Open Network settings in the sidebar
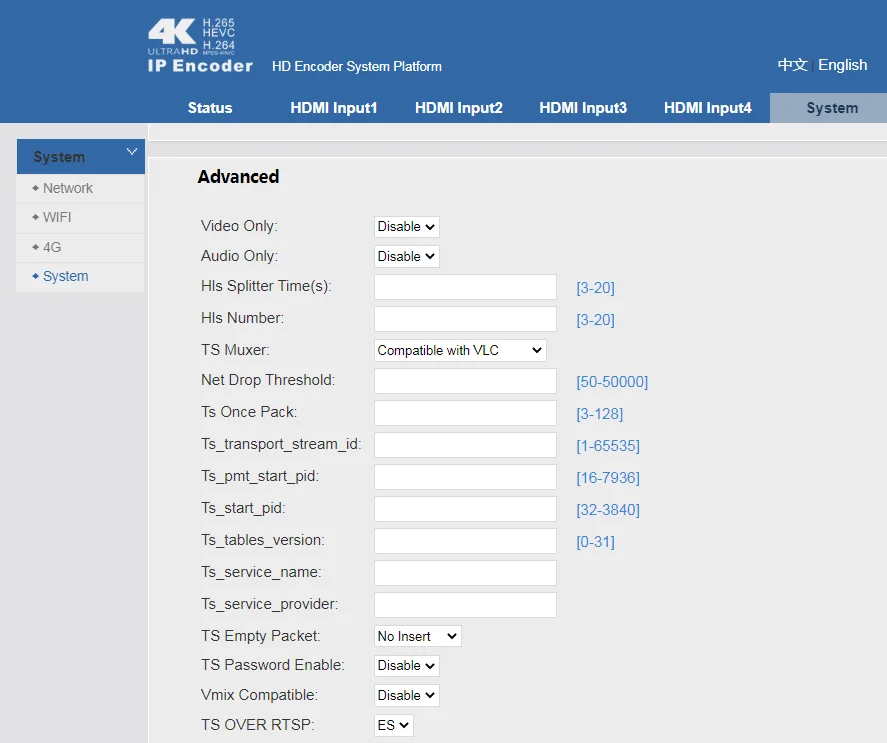The height and width of the screenshot is (743, 887). click(x=68, y=188)
